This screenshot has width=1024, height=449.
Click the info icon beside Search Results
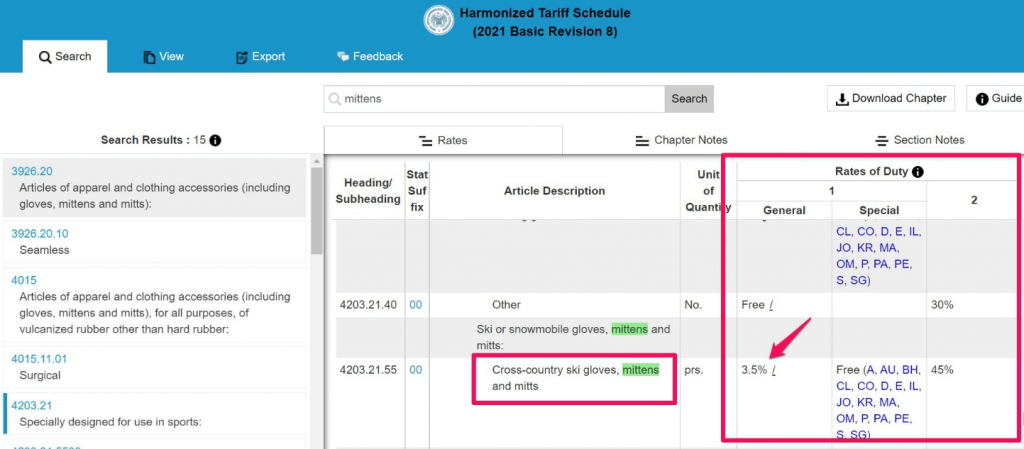(216, 140)
